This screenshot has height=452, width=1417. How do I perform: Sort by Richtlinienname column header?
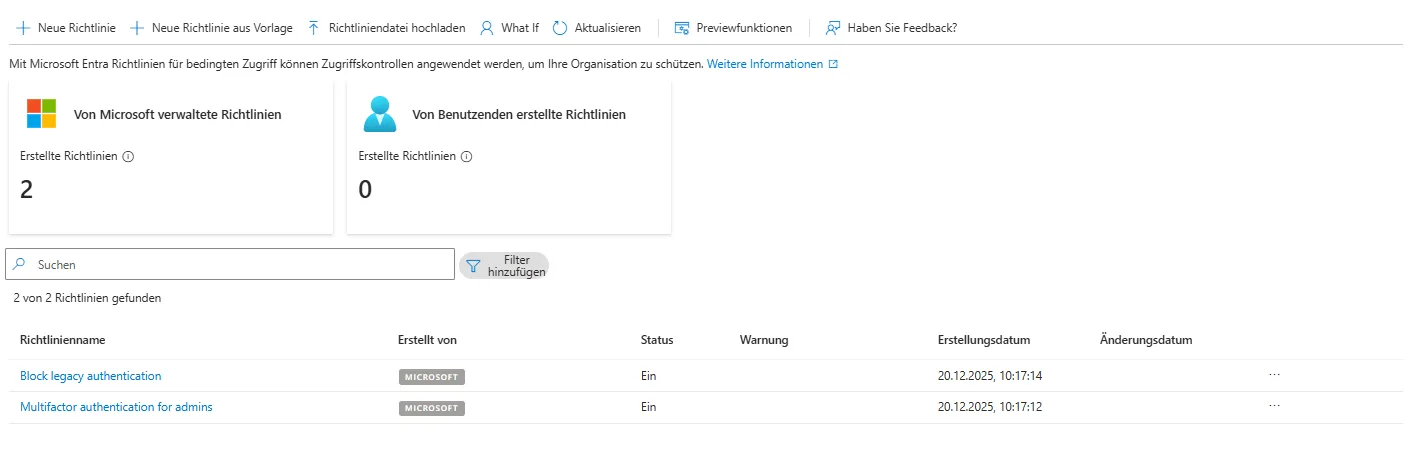[63, 340]
